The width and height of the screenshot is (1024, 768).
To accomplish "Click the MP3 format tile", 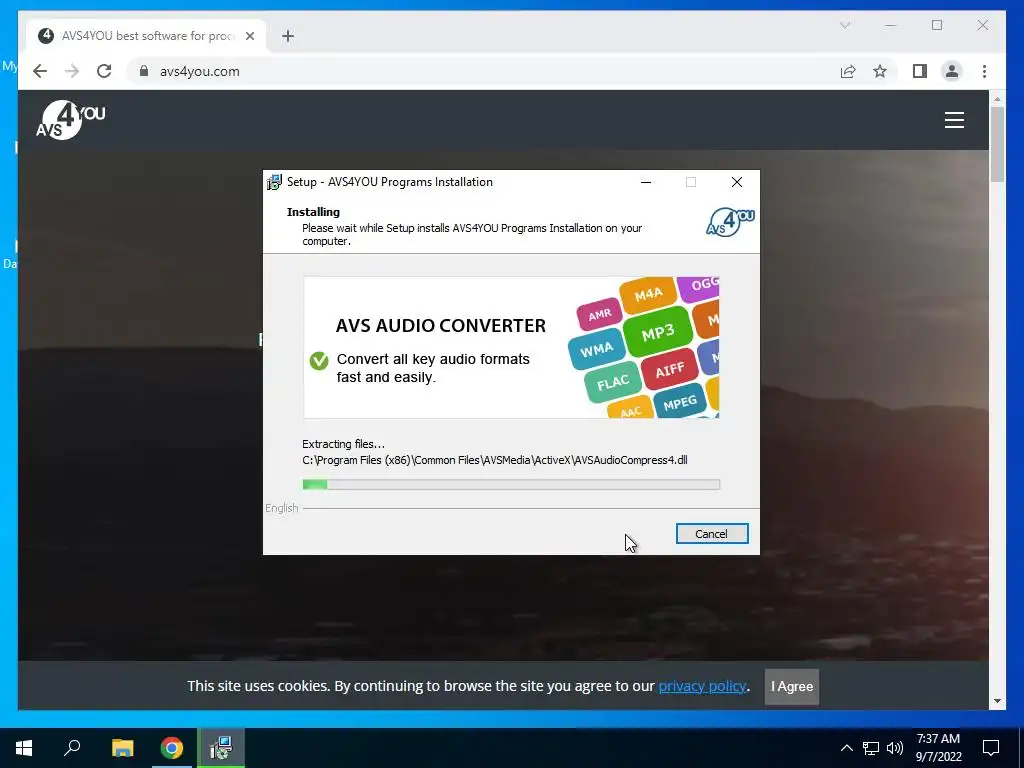I will point(657,333).
